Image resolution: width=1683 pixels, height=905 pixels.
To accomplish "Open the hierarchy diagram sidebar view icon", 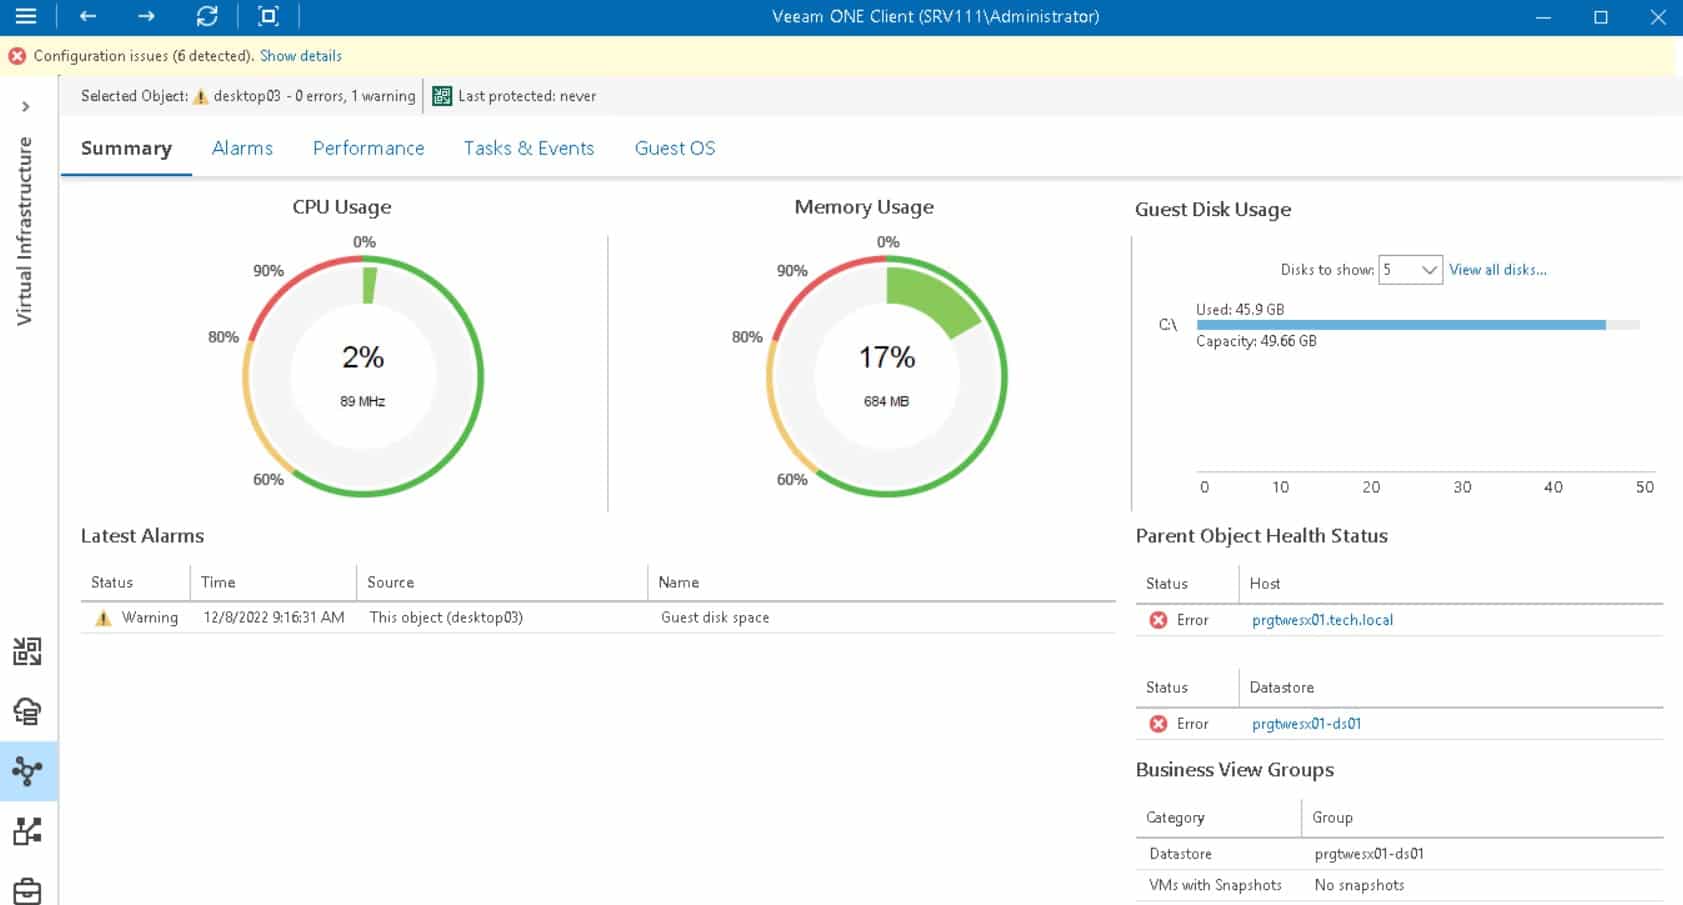I will [27, 831].
